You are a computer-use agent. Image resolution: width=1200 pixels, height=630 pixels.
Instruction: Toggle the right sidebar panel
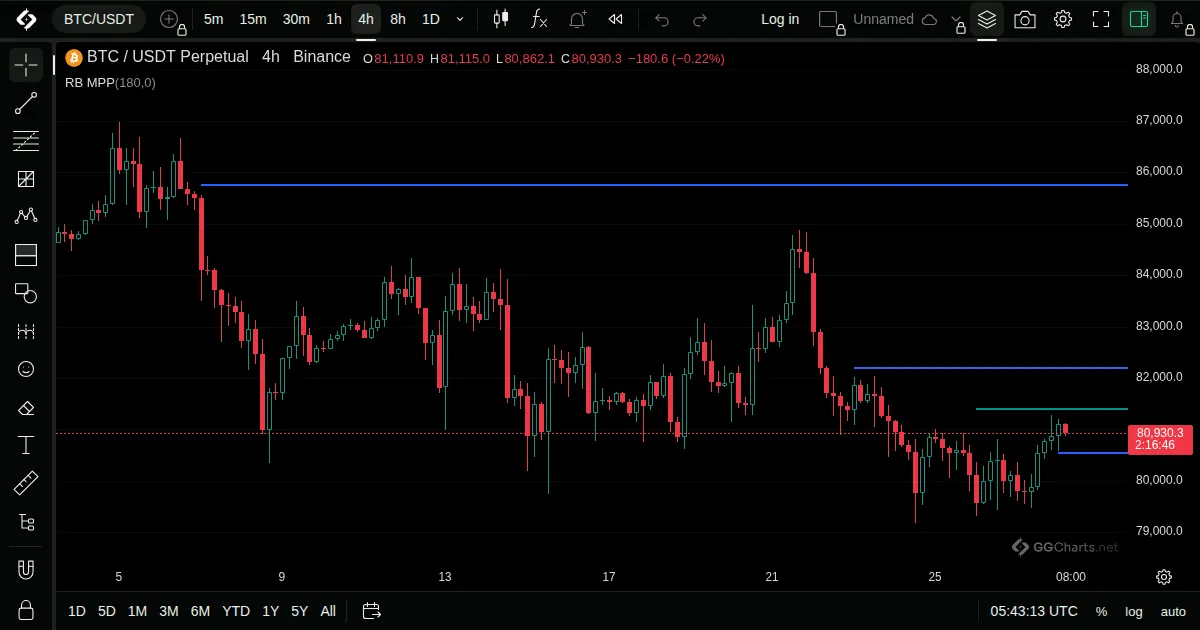pyautogui.click(x=1139, y=19)
